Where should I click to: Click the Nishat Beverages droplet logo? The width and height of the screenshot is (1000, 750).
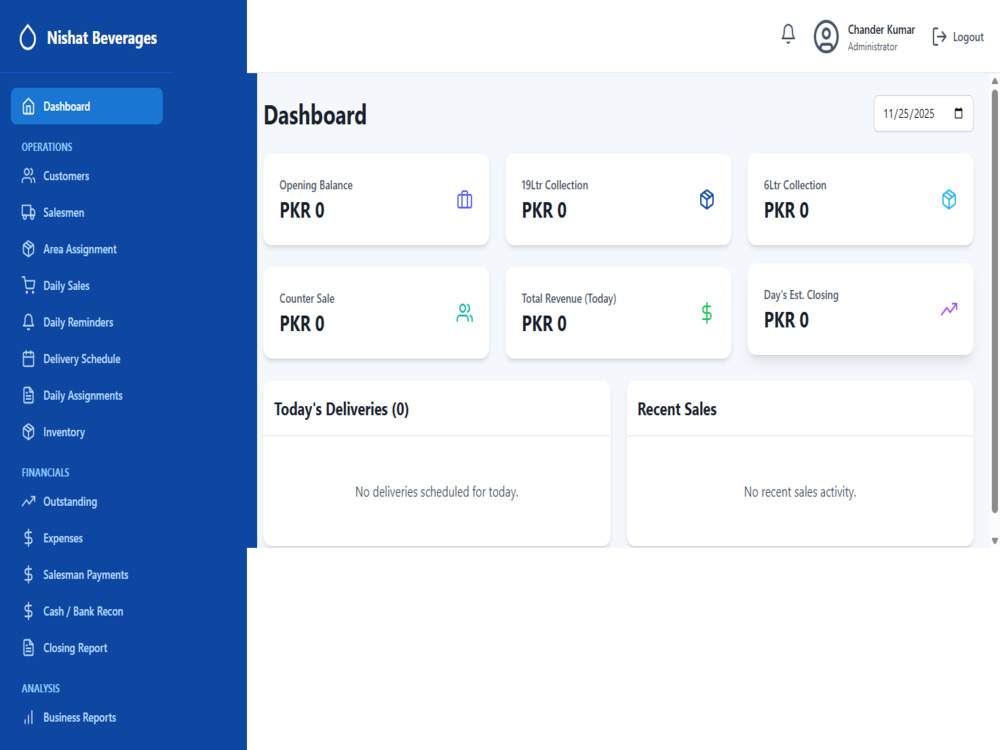point(27,38)
